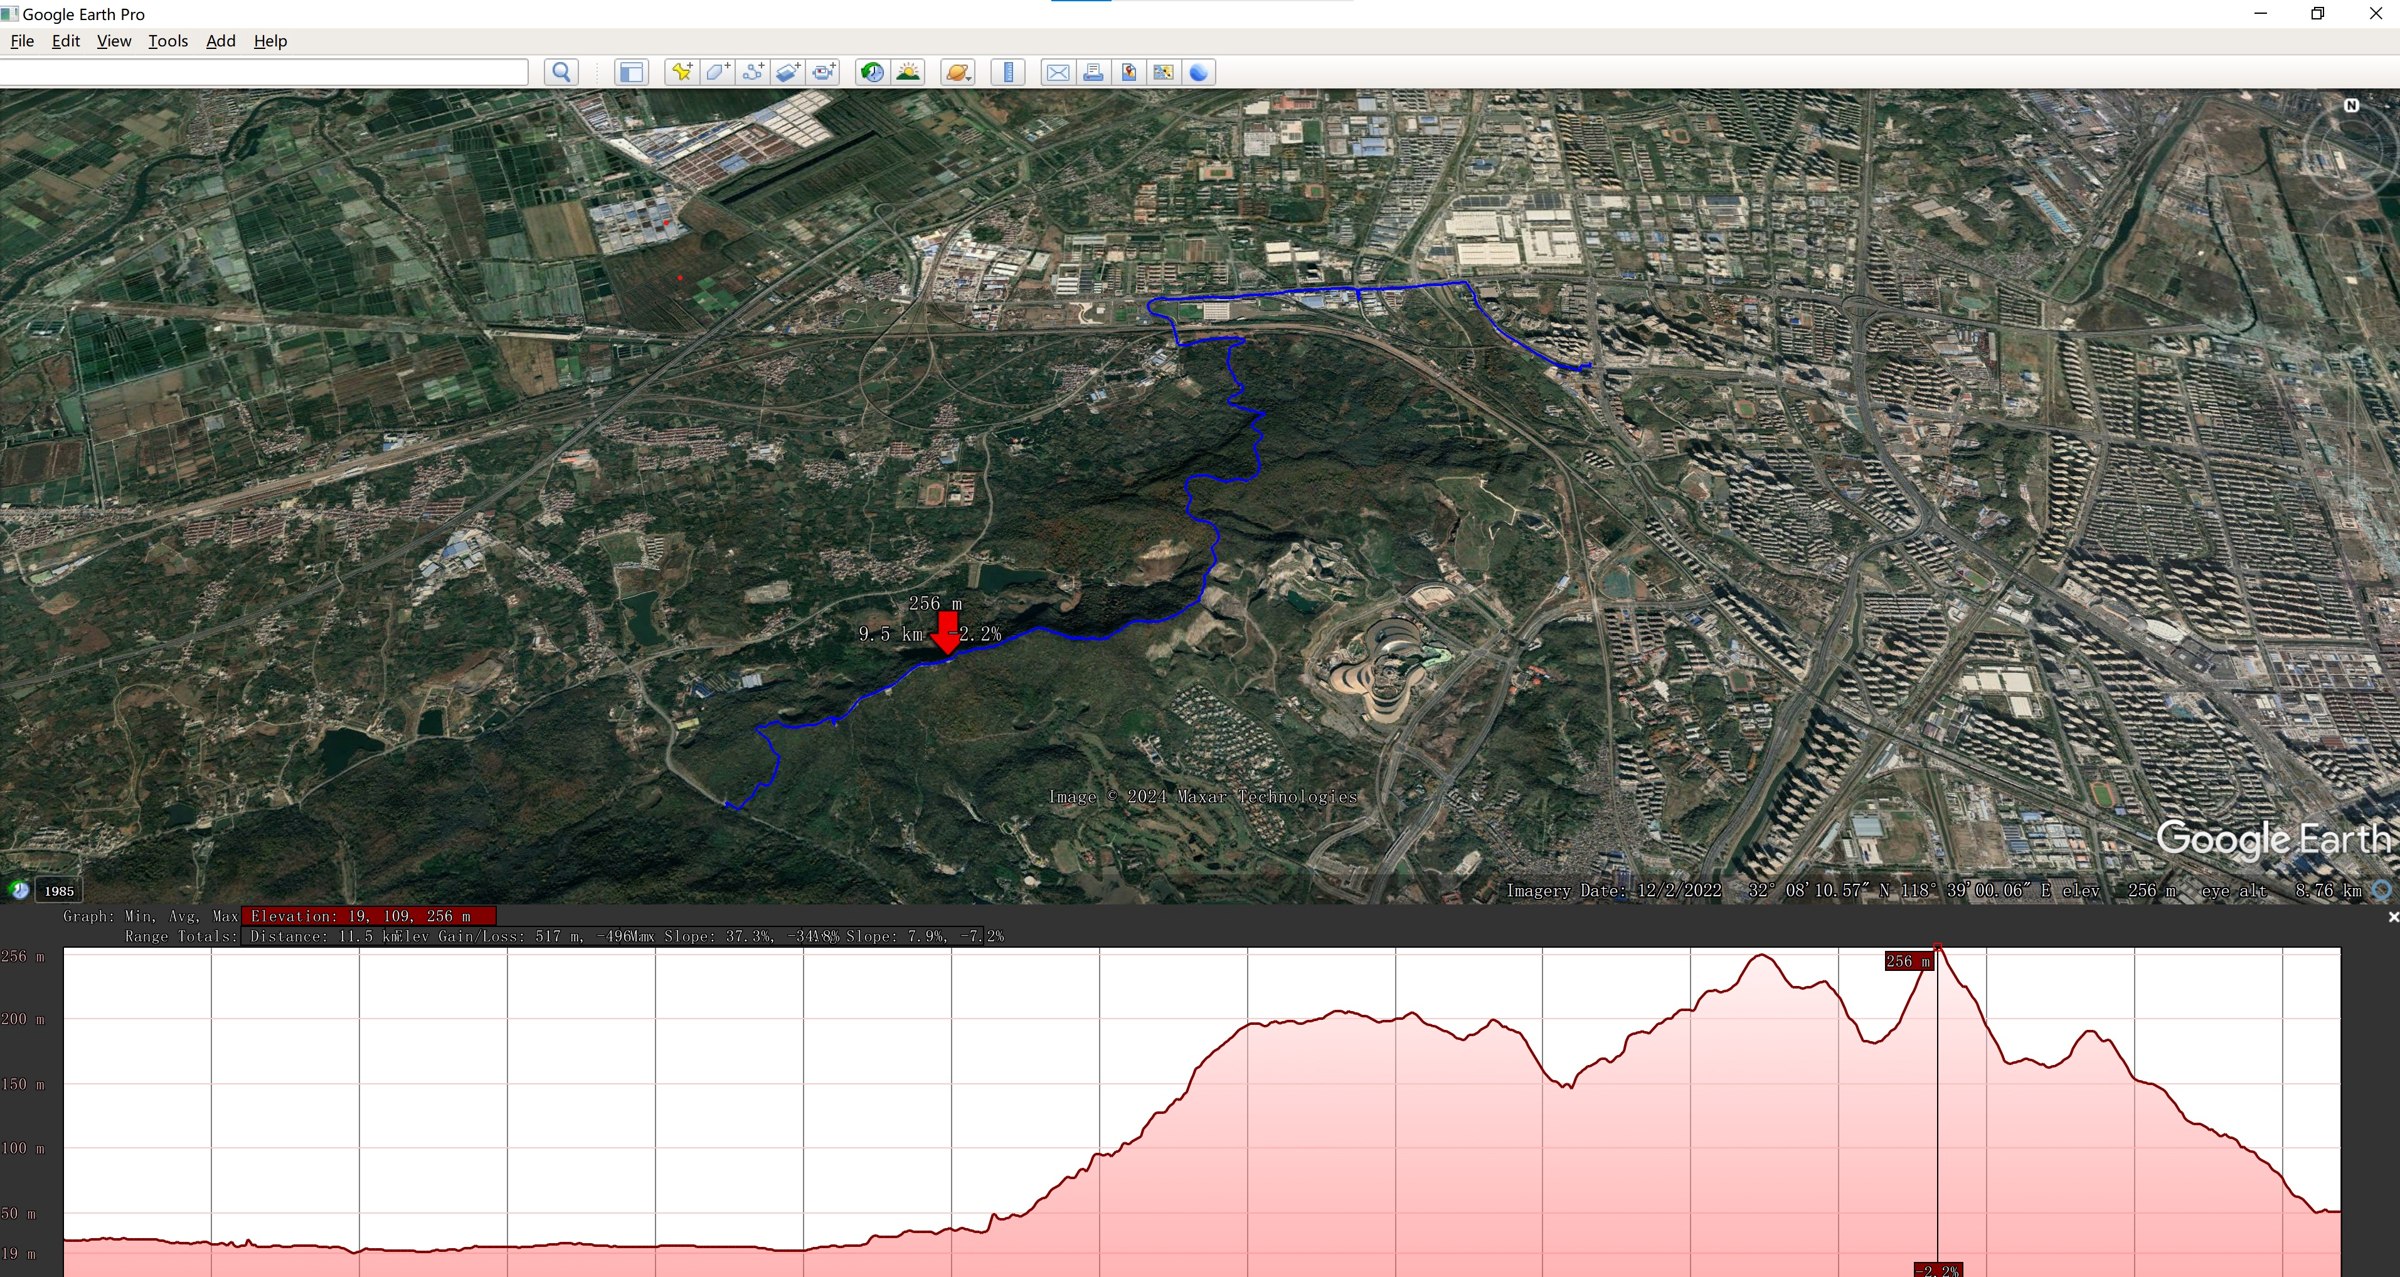Click the 100 m axis label
Screen dimensions: 2400x1277
click(x=22, y=1148)
